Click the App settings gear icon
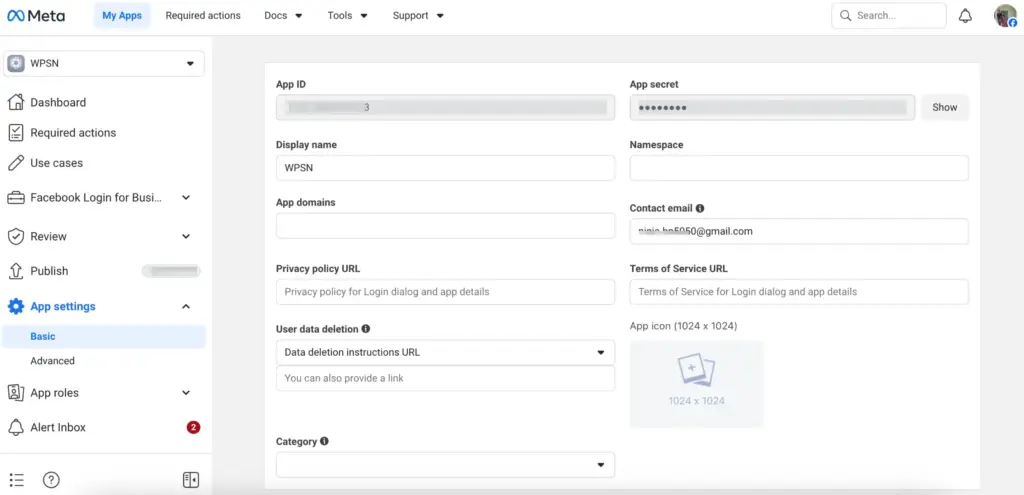The image size is (1024, 495). pos(16,306)
